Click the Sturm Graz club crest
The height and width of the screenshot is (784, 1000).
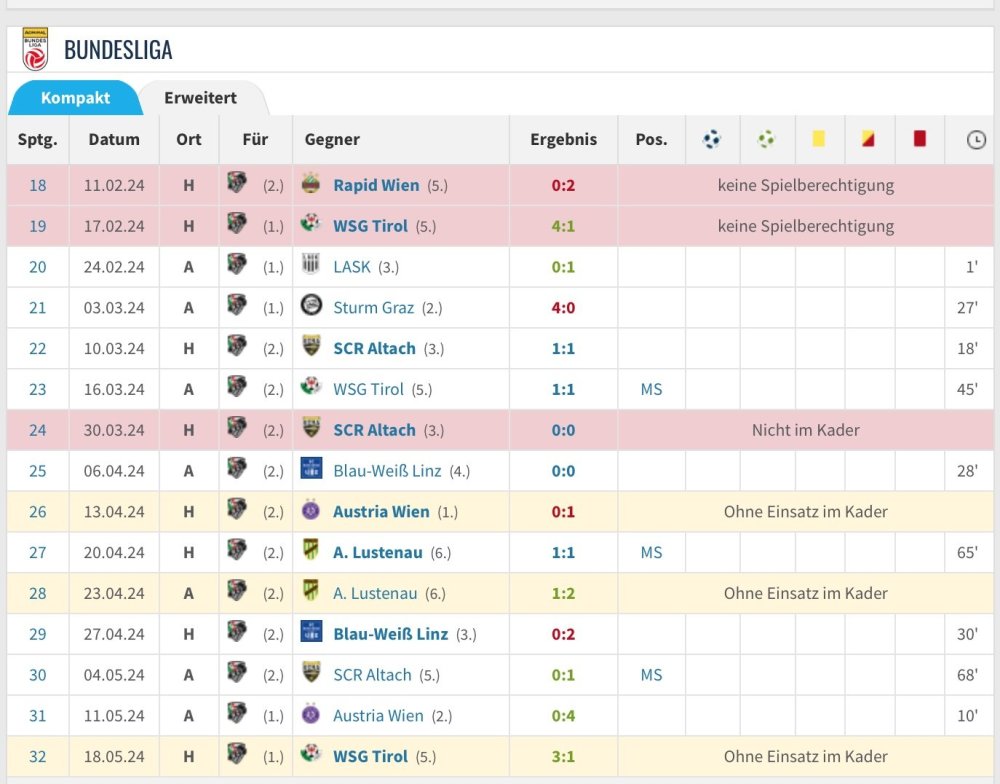311,307
